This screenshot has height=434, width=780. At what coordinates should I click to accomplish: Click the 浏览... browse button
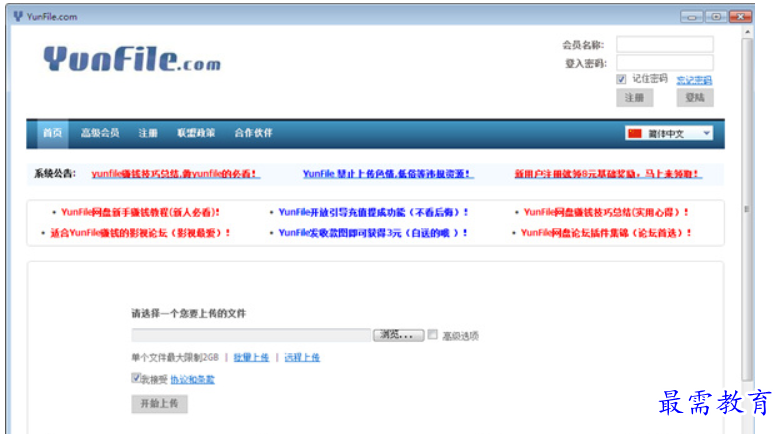pos(398,335)
